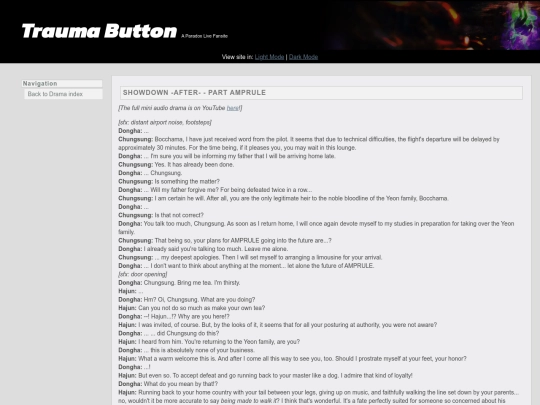Click the line 'Is that not correct?'
Image resolution: width=540 pixels, height=405 pixels.
[x=161, y=215]
